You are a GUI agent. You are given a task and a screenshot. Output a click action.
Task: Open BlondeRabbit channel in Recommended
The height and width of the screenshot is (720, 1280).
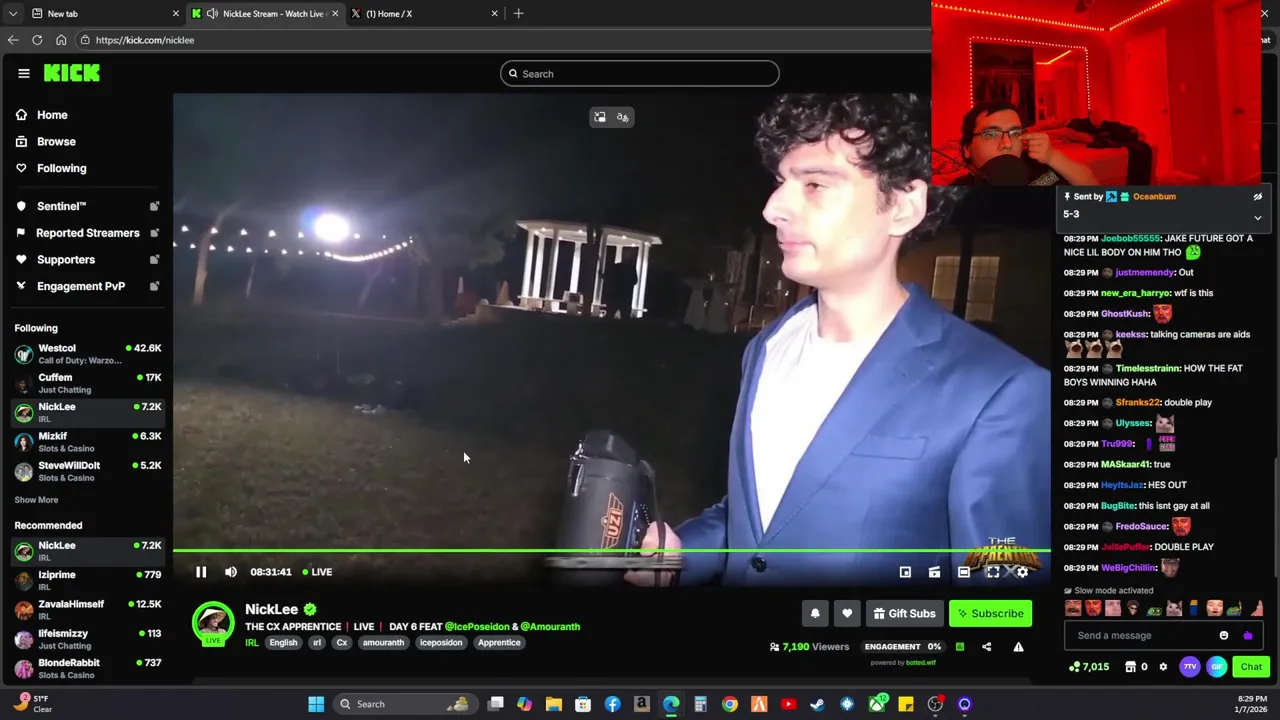point(87,668)
